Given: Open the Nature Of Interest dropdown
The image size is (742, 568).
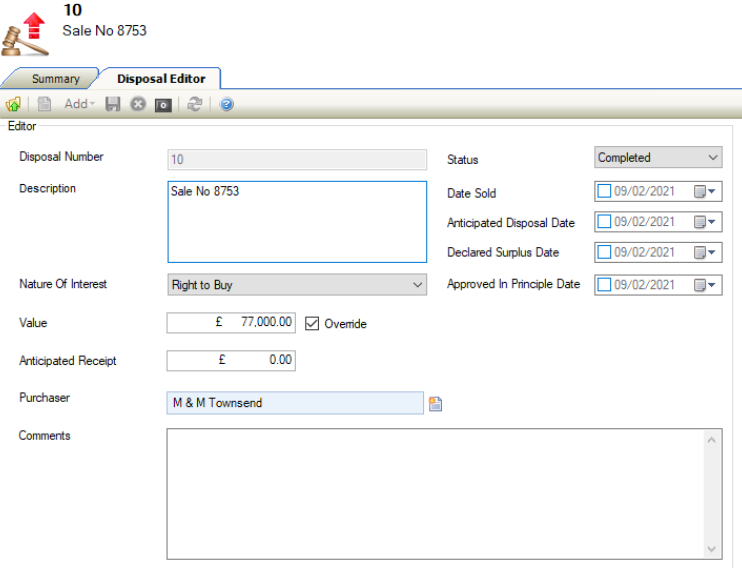Looking at the screenshot, I should point(417,285).
